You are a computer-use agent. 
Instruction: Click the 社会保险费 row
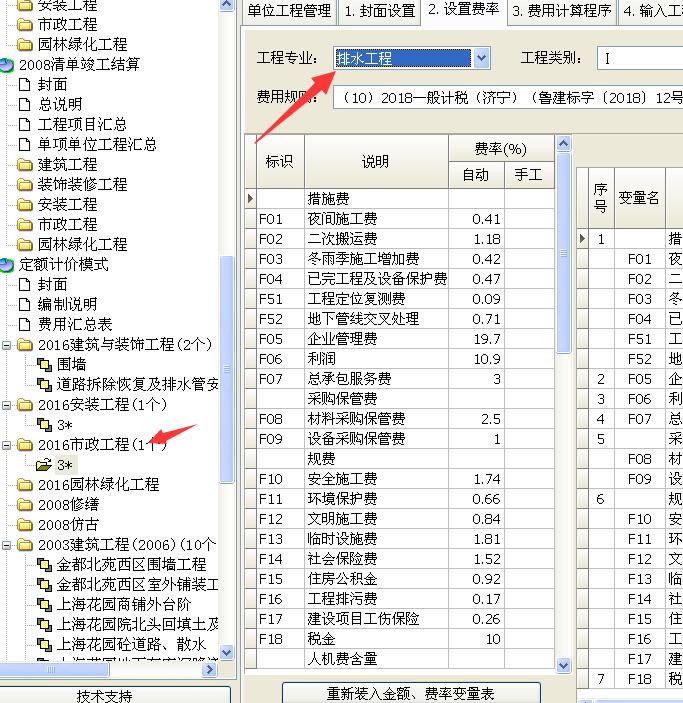[x=400, y=559]
